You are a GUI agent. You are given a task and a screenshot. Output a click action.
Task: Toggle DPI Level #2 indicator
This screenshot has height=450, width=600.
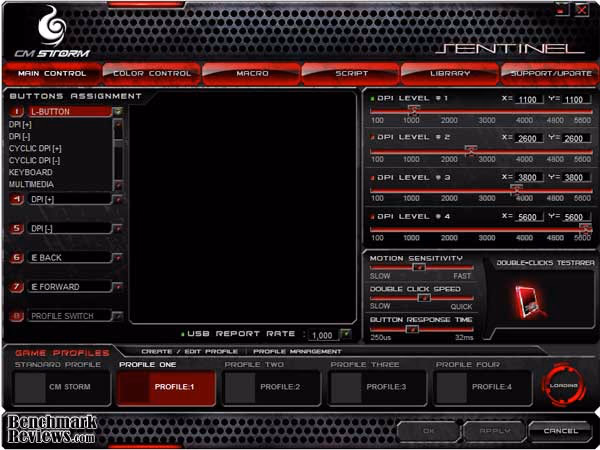[372, 137]
